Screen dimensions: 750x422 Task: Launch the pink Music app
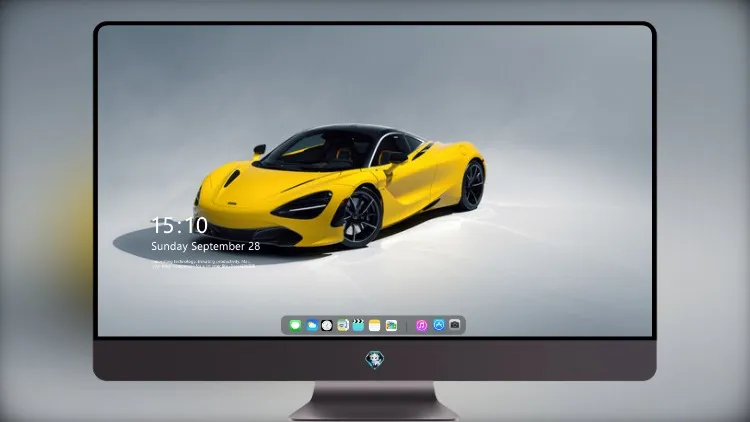click(421, 325)
